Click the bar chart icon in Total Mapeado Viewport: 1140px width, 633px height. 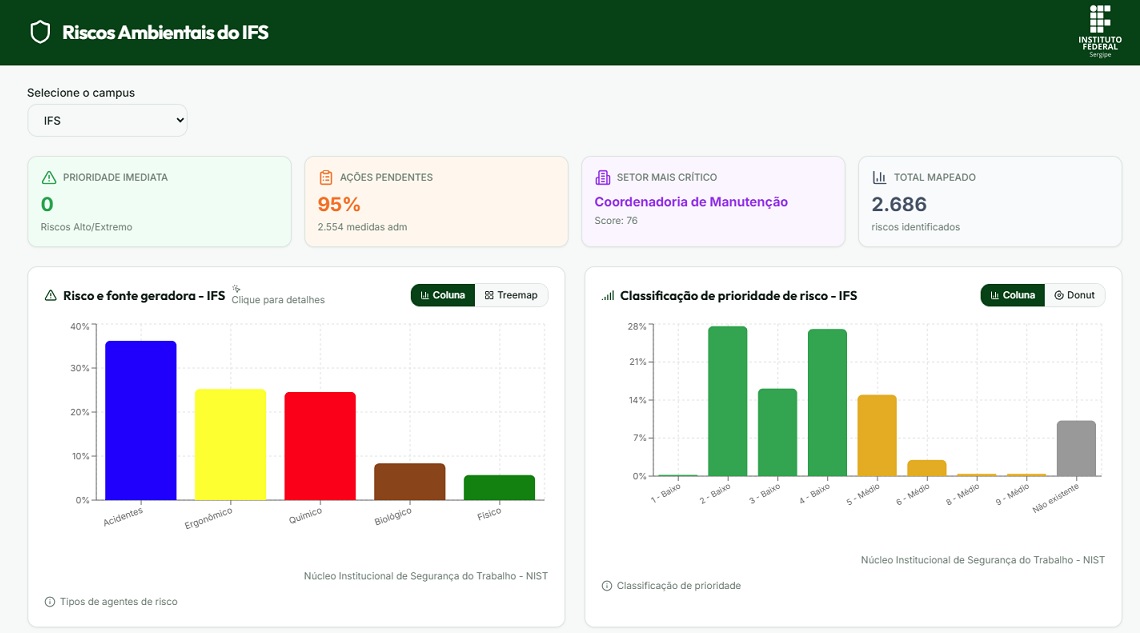(879, 177)
